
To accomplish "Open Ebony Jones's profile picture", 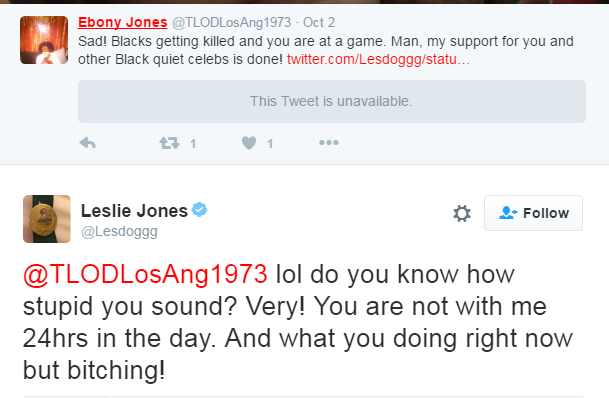I will tap(44, 40).
